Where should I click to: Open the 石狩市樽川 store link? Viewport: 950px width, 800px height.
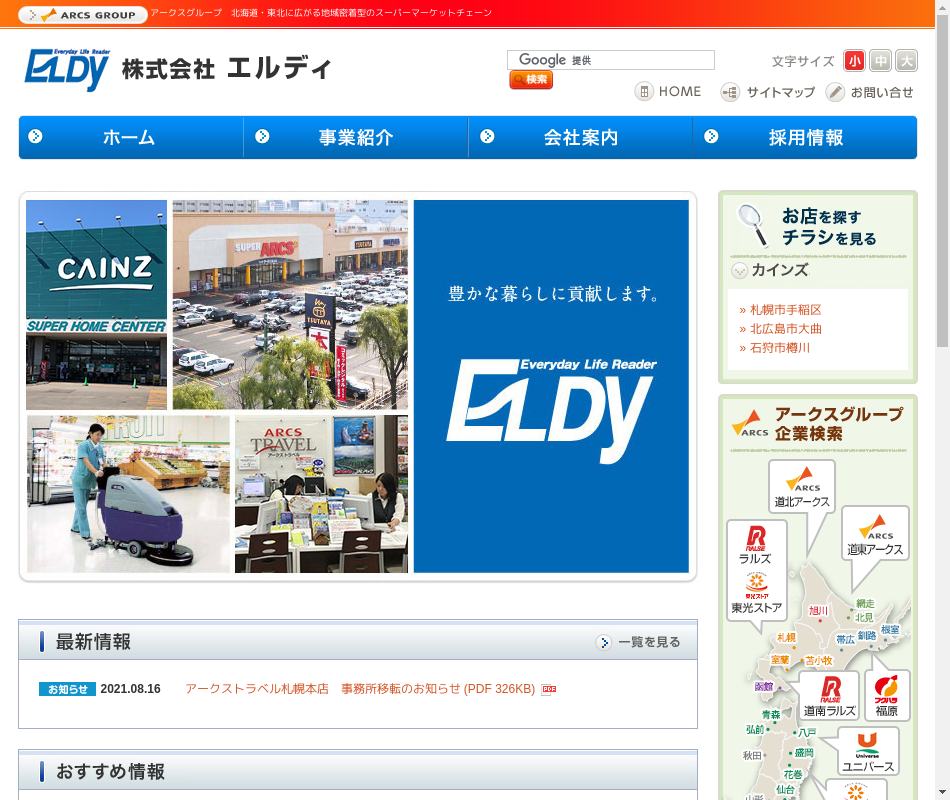coord(780,347)
